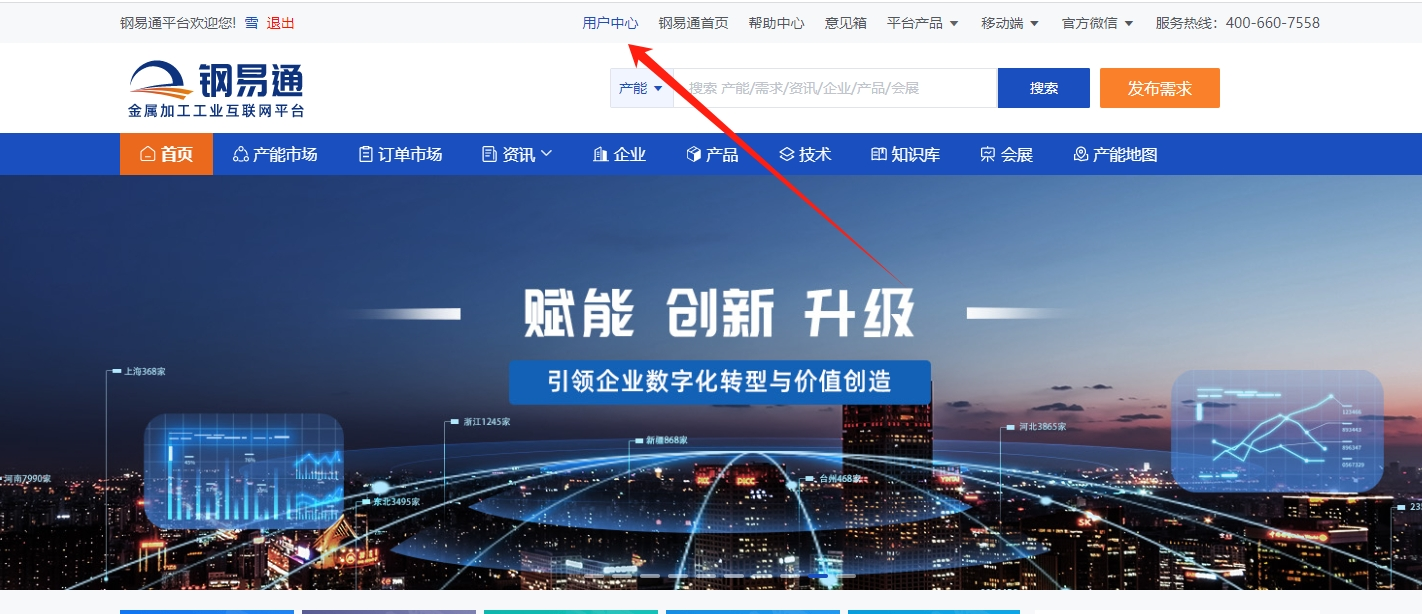This screenshot has width=1422, height=614.
Task: Click the 钢易通 logo
Action: 215,90
